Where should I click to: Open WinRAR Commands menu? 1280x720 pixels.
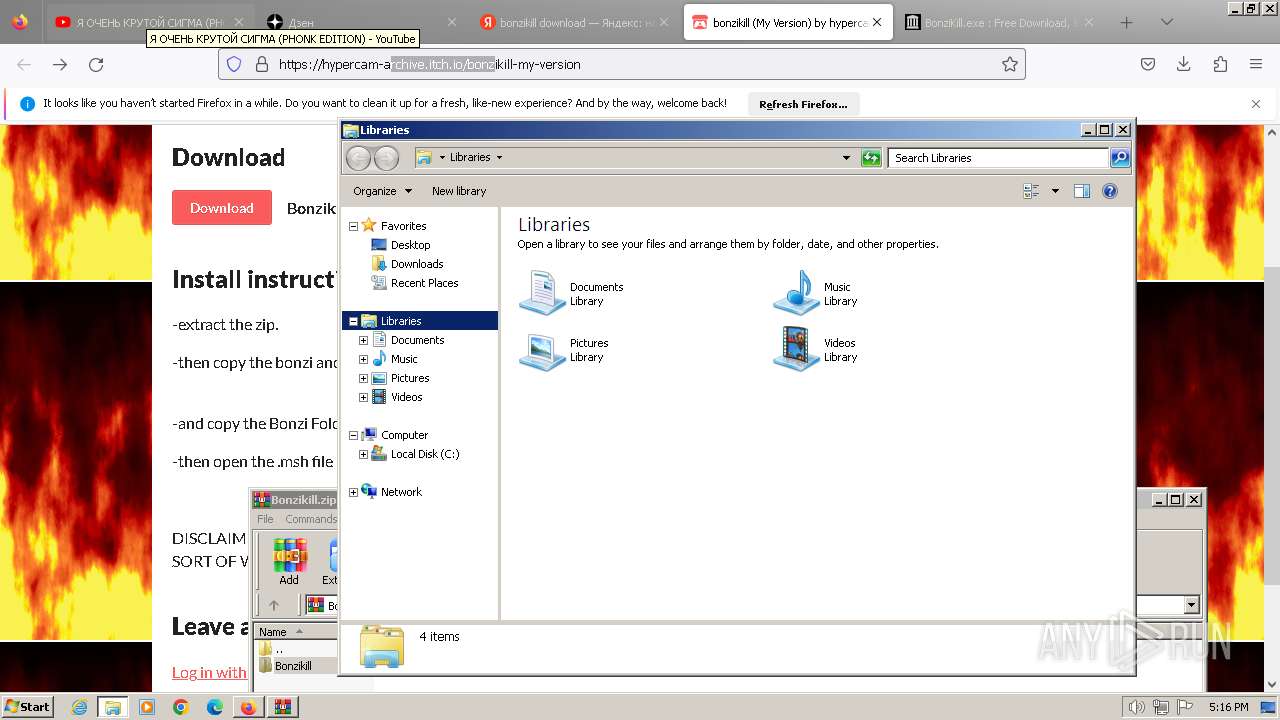tap(311, 519)
